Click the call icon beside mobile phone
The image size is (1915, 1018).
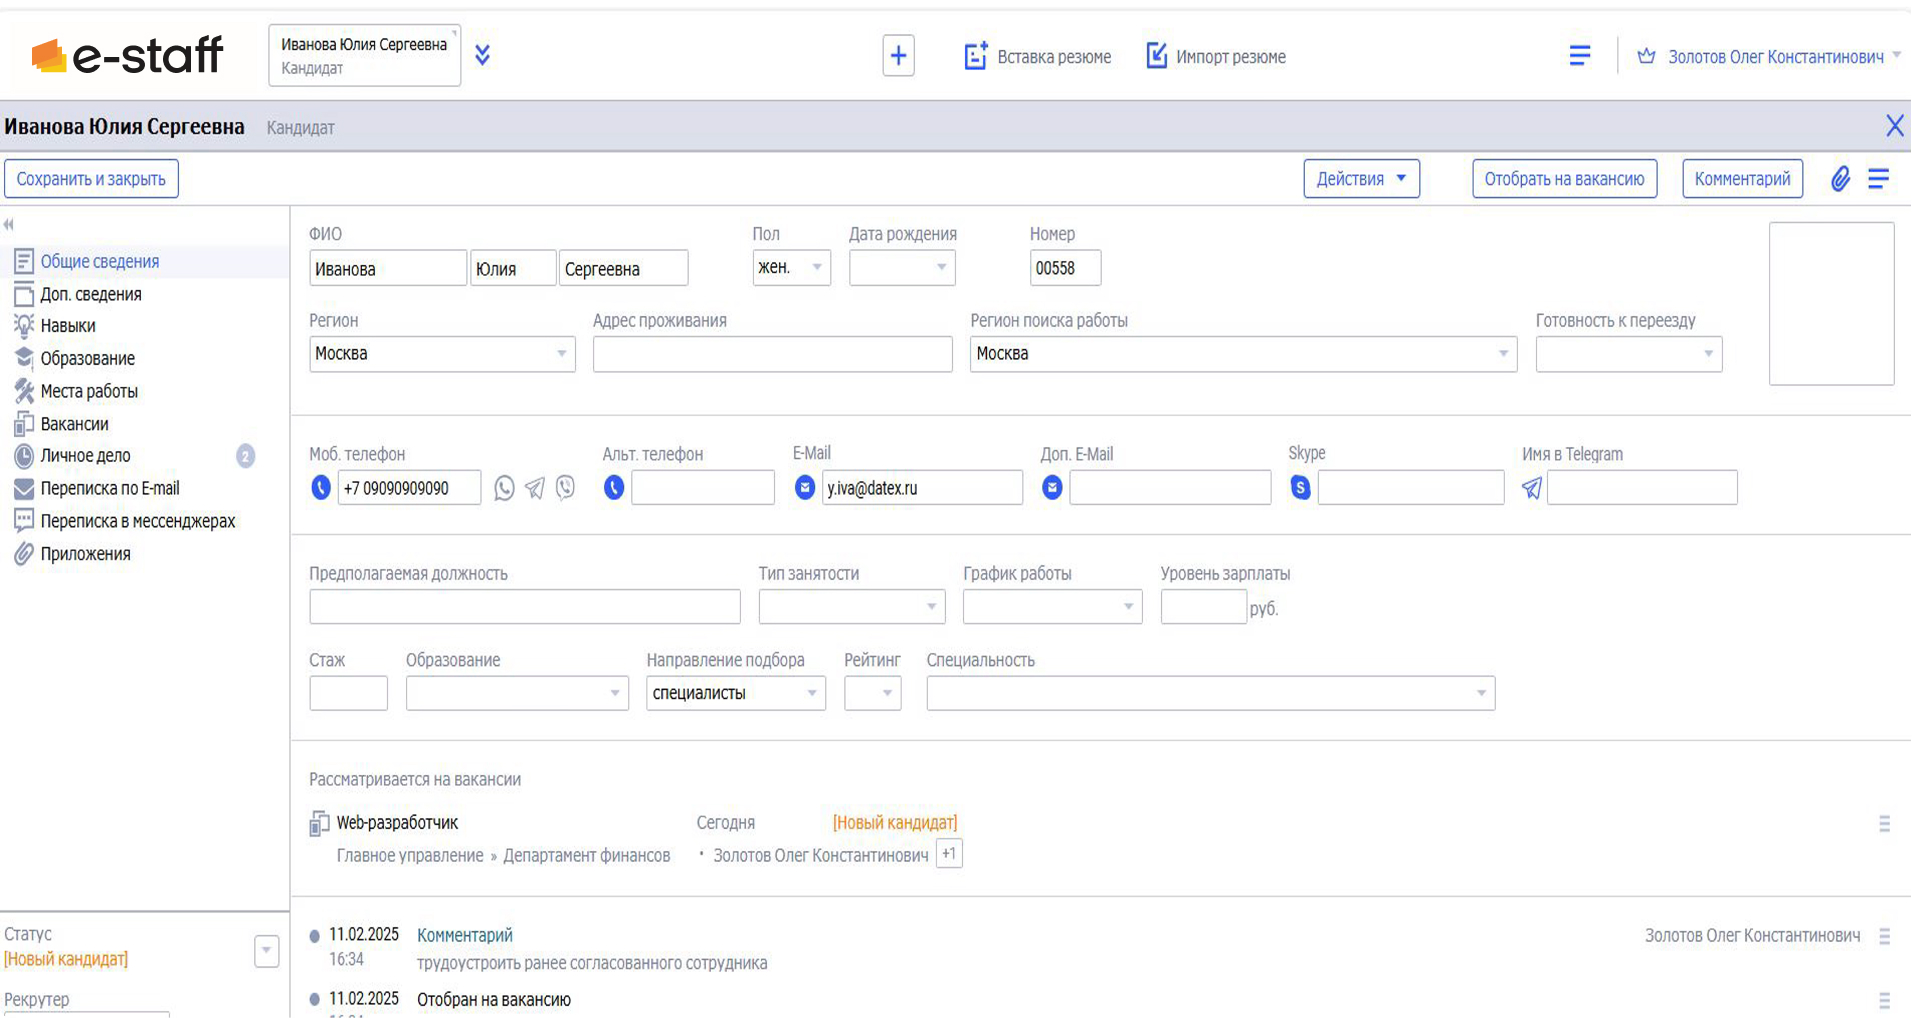tap(321, 488)
